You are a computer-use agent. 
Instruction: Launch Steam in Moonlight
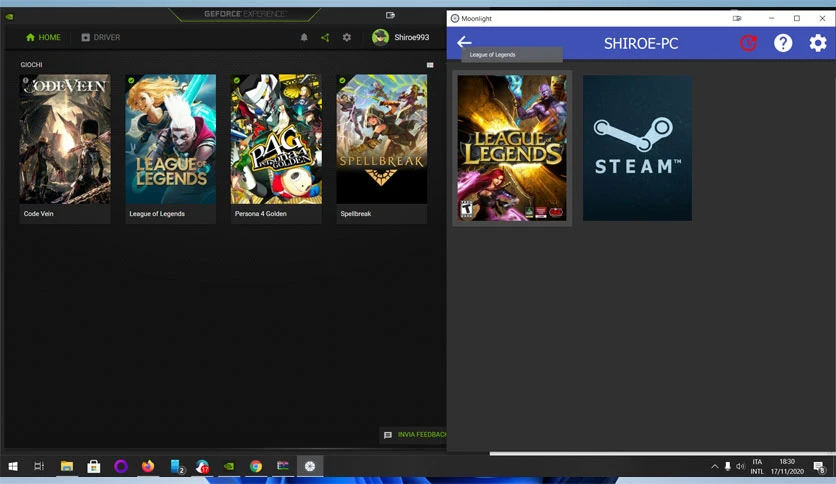637,148
